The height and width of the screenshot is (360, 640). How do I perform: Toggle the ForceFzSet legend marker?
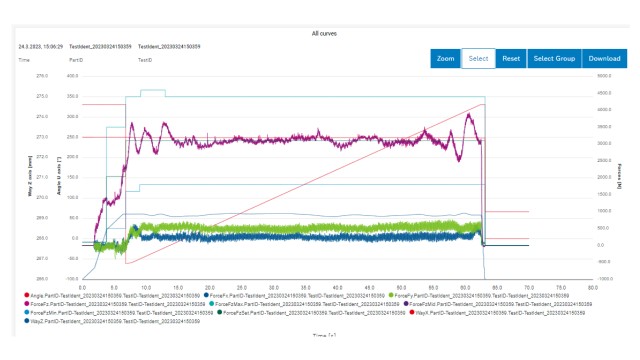[220, 312]
